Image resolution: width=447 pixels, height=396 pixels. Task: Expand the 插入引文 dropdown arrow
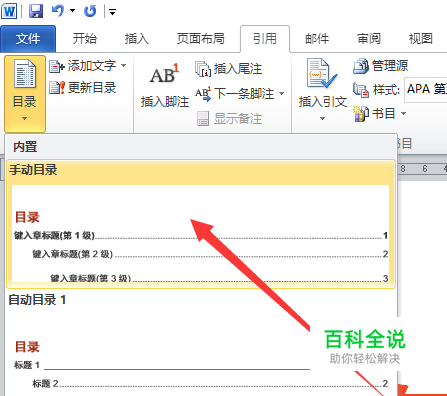[322, 118]
